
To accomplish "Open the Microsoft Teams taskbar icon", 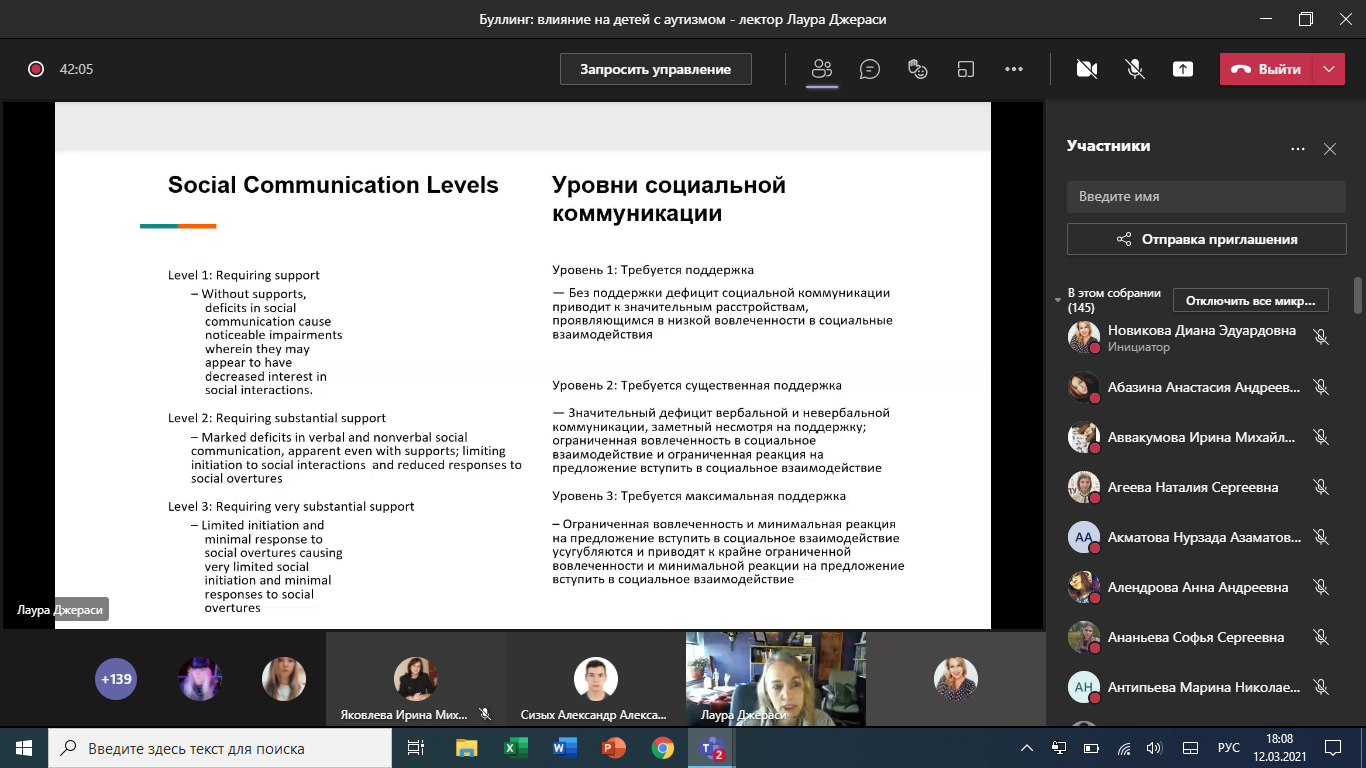I will click(711, 748).
